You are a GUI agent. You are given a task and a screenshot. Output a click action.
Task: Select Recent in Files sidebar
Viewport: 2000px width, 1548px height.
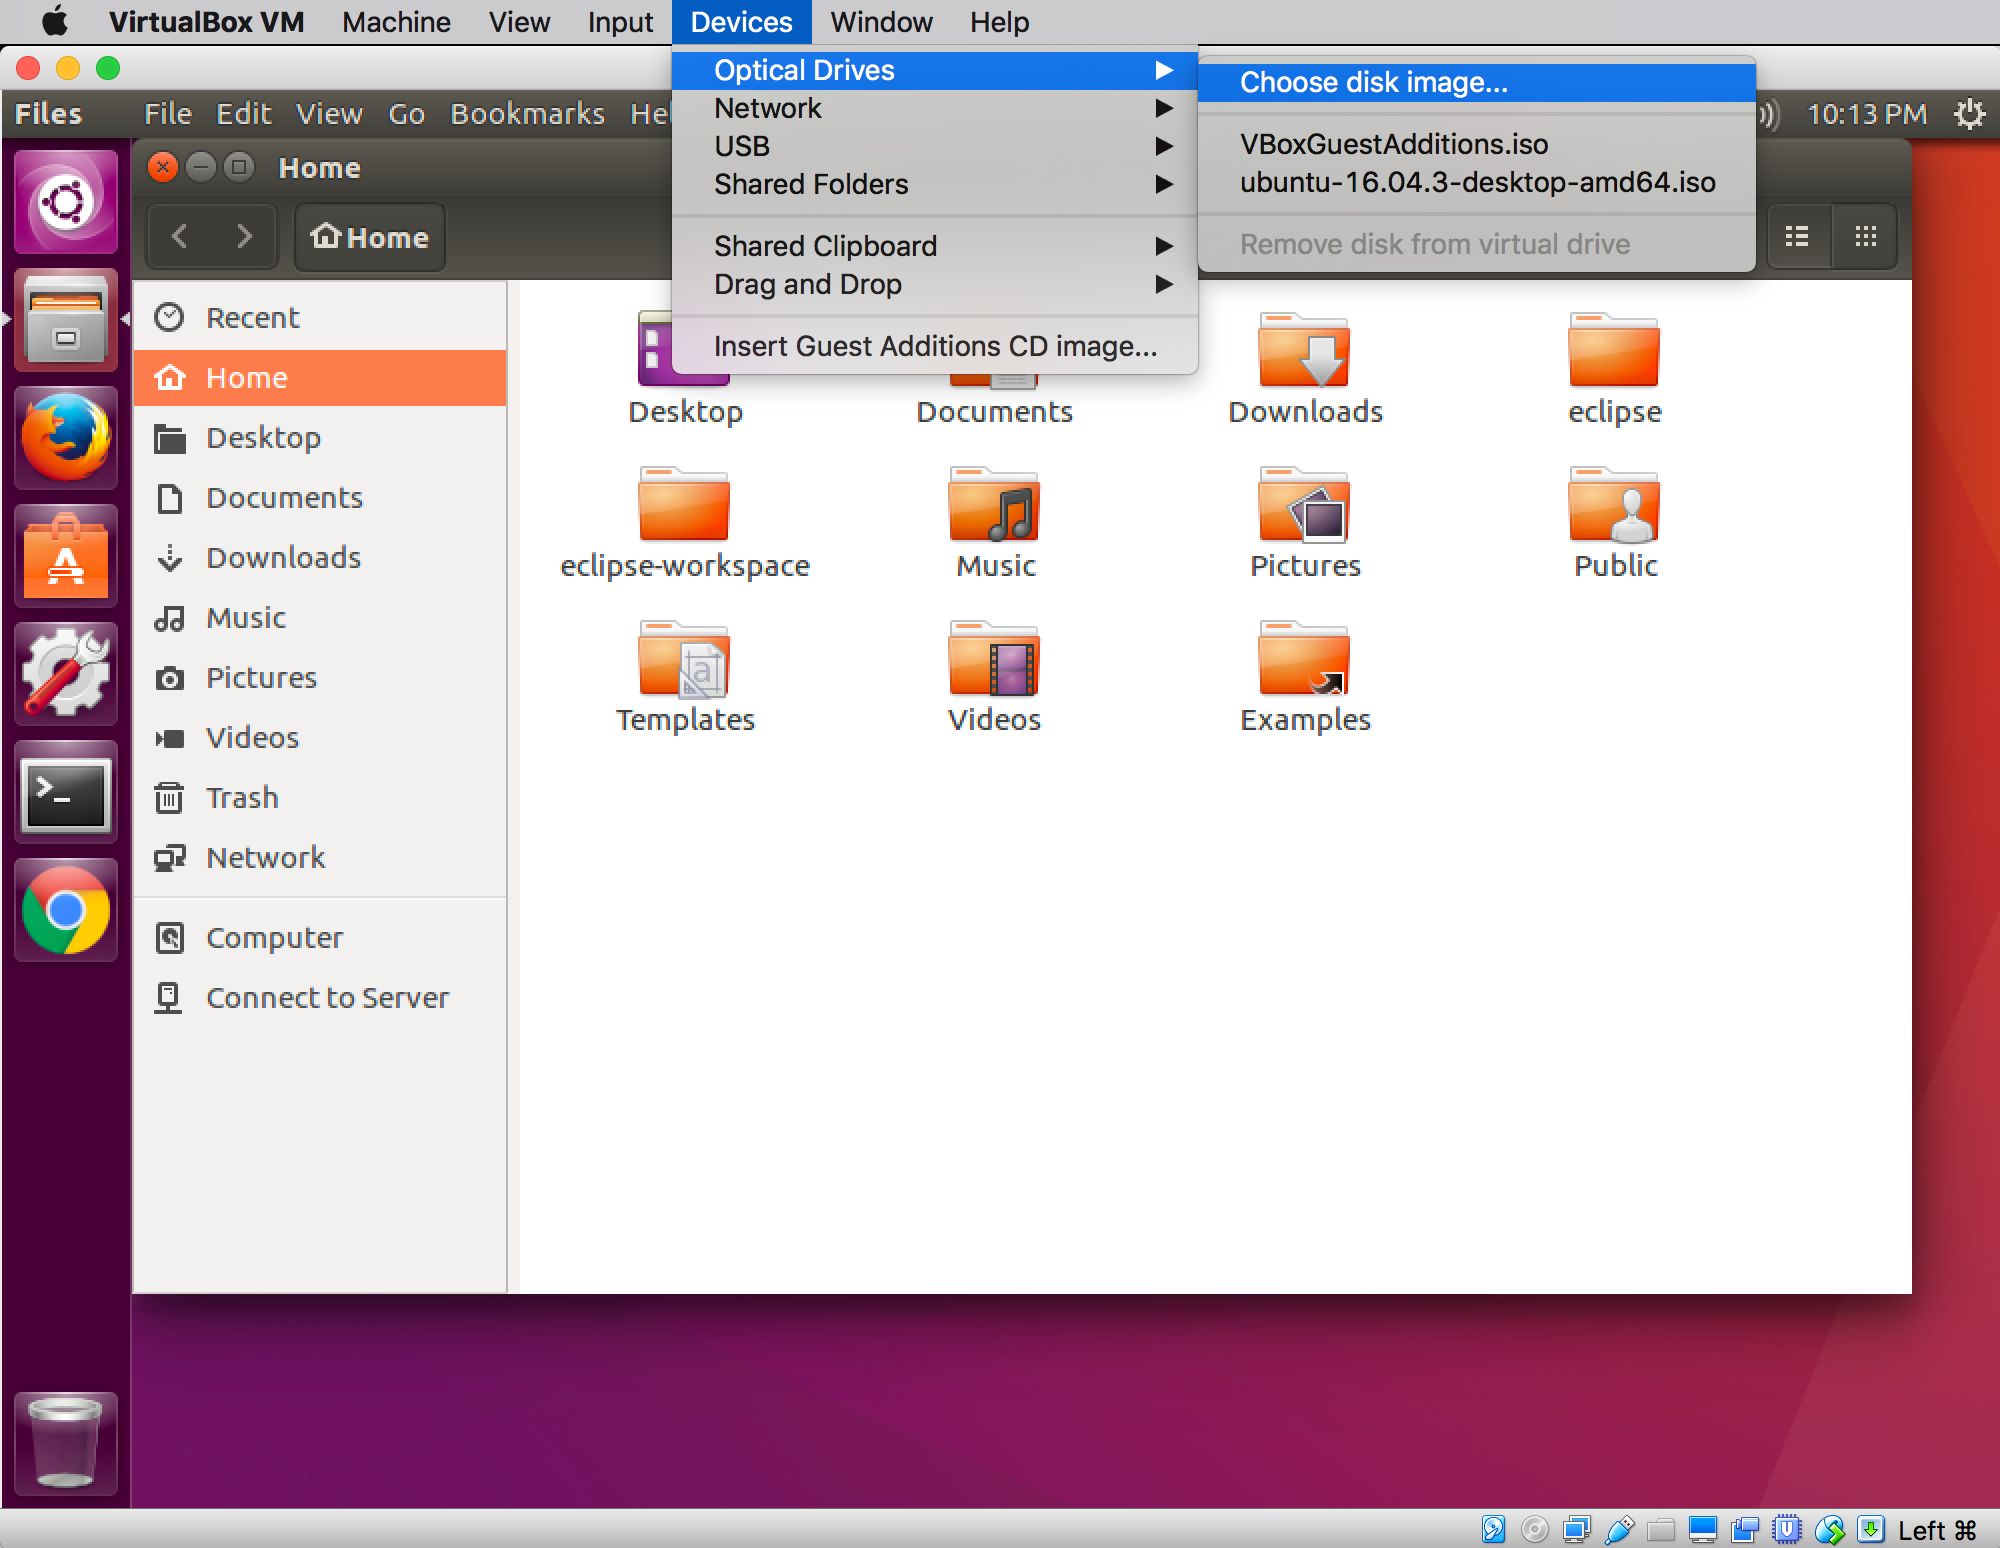320,318
